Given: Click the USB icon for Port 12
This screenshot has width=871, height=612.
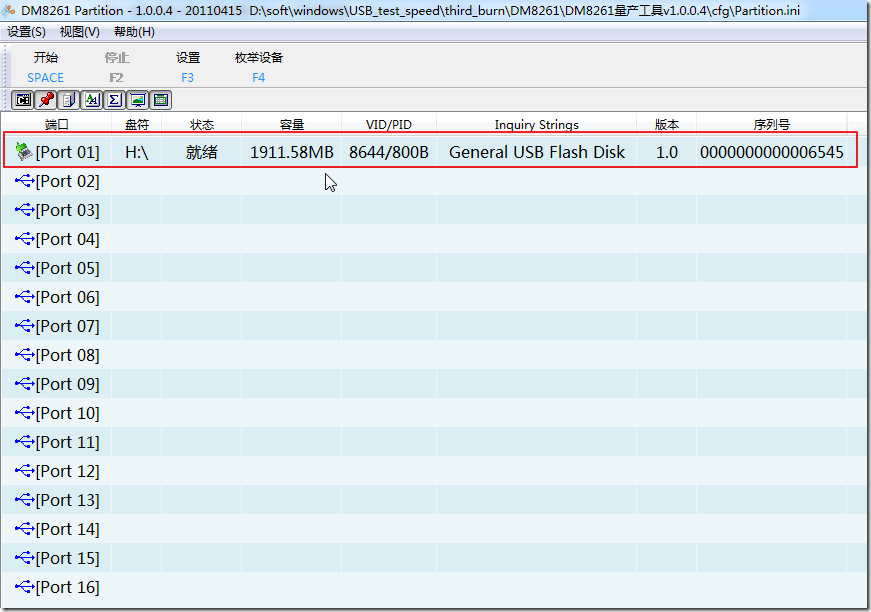Looking at the screenshot, I should click(x=24, y=471).
